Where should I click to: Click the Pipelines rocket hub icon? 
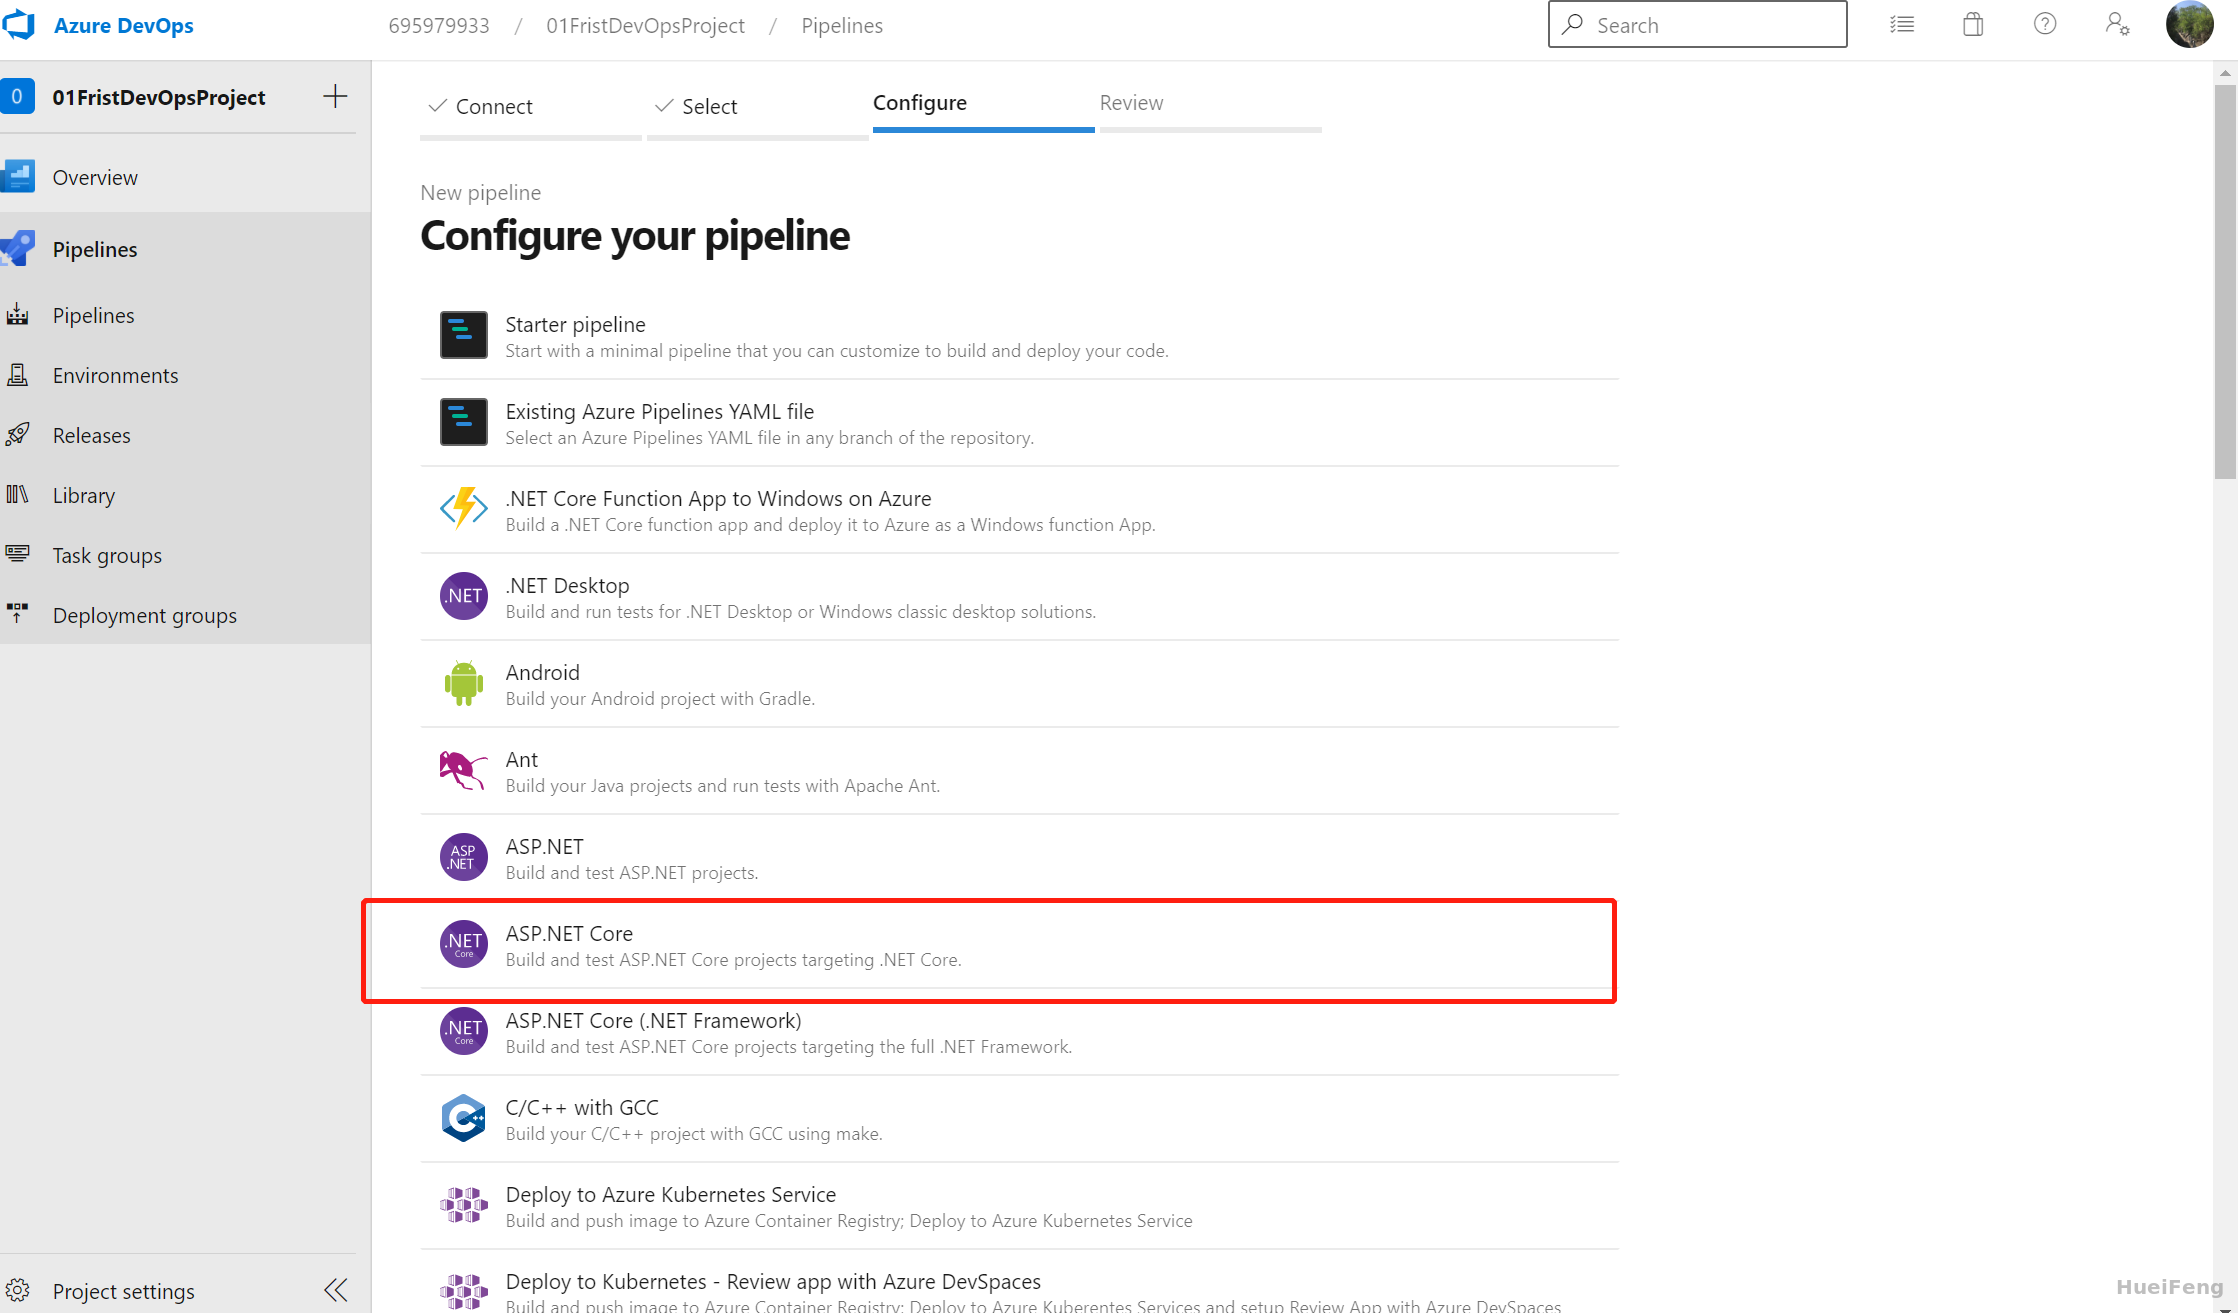18,249
